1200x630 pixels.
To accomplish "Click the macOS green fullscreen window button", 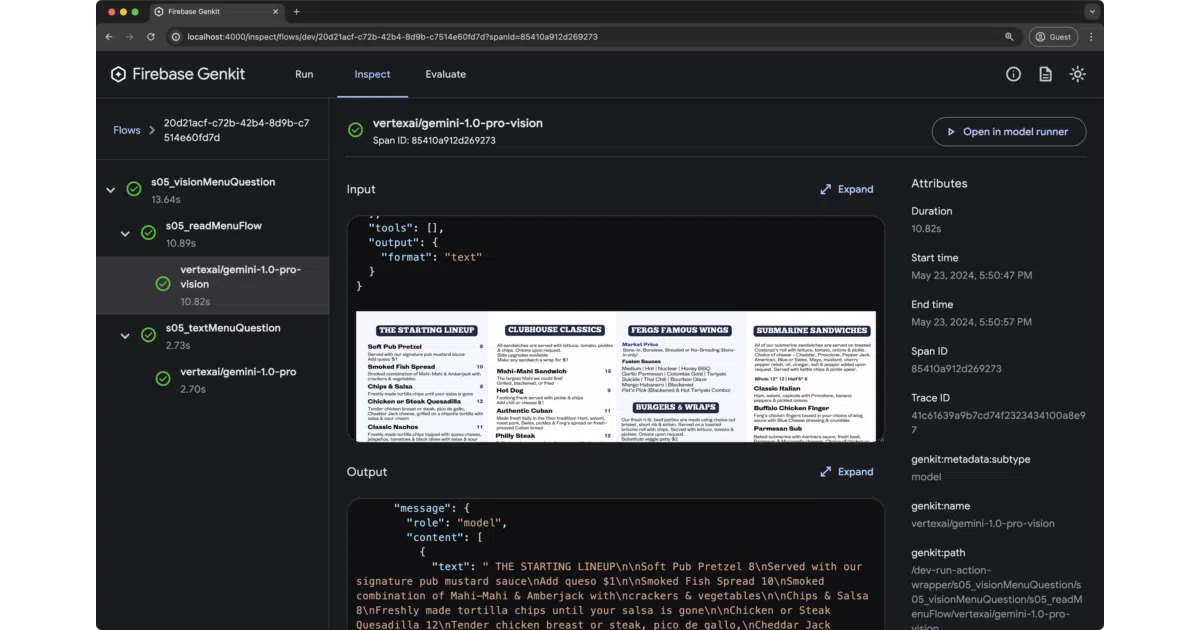I will pos(136,11).
